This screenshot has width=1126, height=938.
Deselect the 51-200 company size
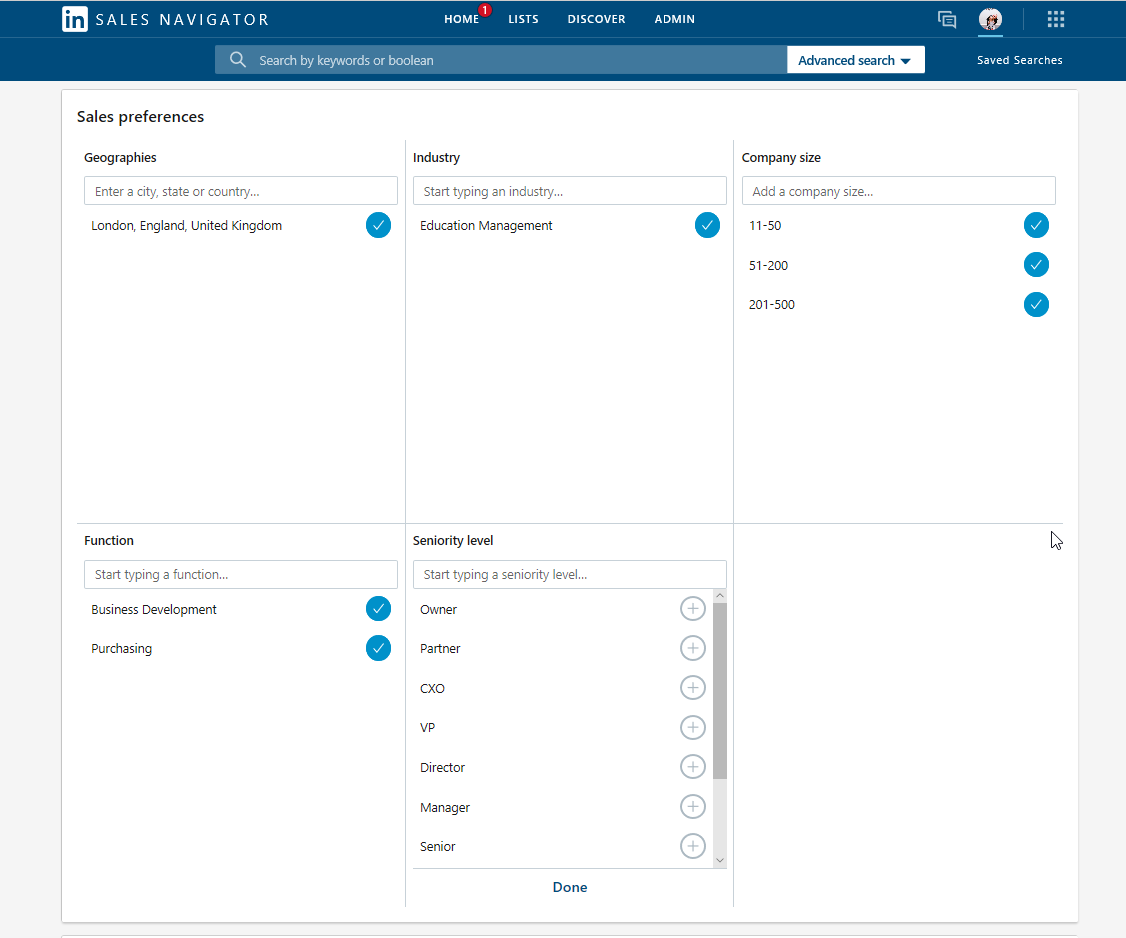pos(1036,265)
